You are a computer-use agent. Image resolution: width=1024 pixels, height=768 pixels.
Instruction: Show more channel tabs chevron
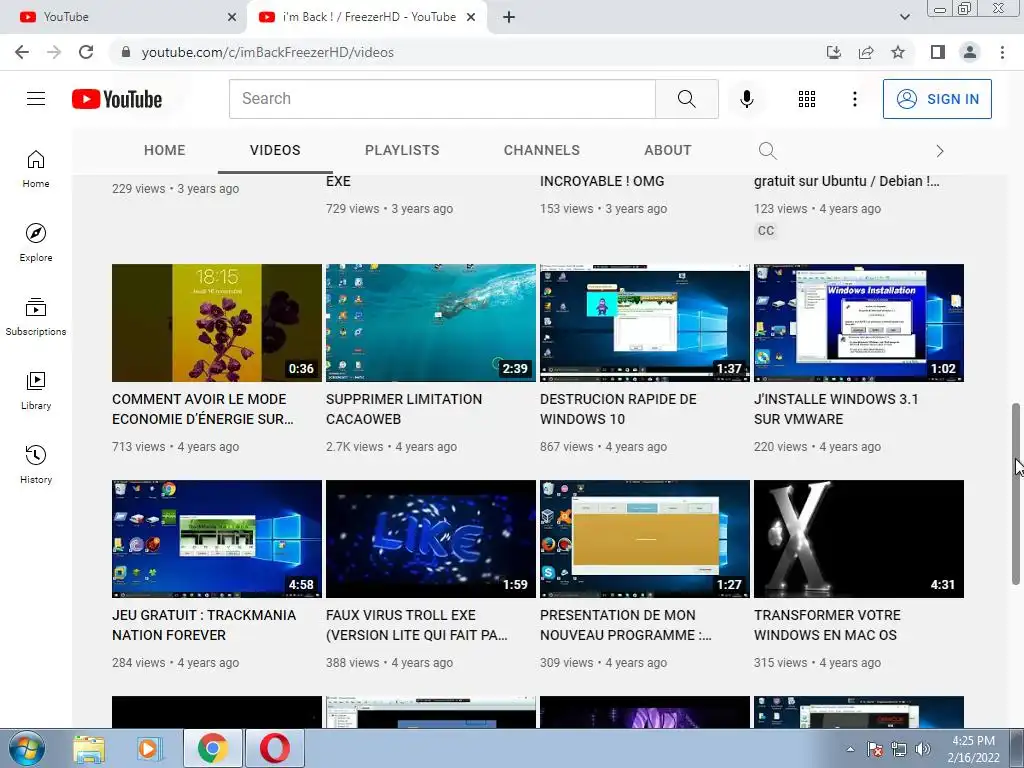(940, 151)
